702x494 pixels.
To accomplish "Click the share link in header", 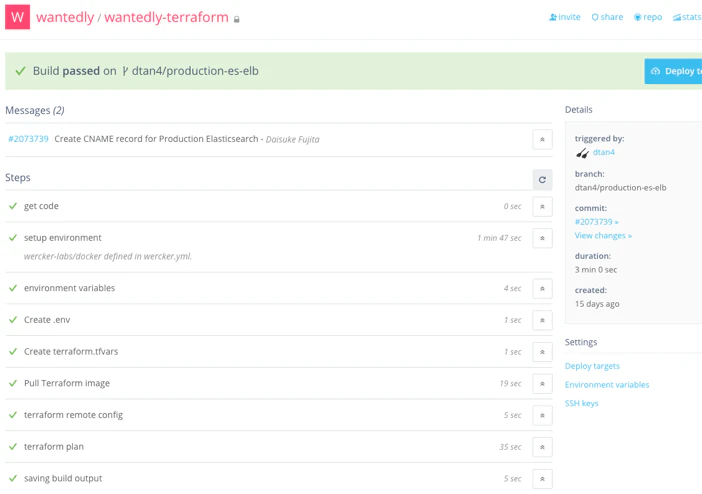I will pyautogui.click(x=607, y=17).
